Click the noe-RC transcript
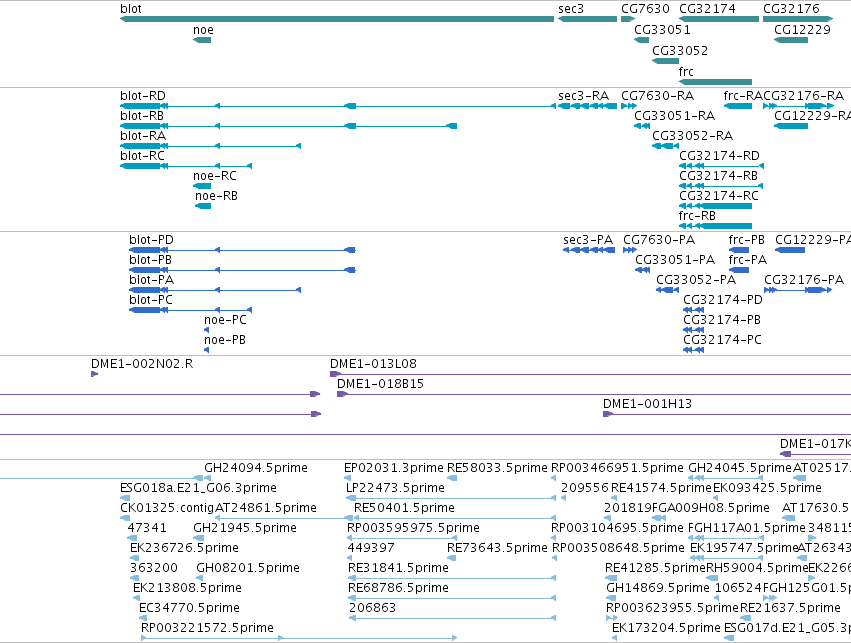 point(202,186)
